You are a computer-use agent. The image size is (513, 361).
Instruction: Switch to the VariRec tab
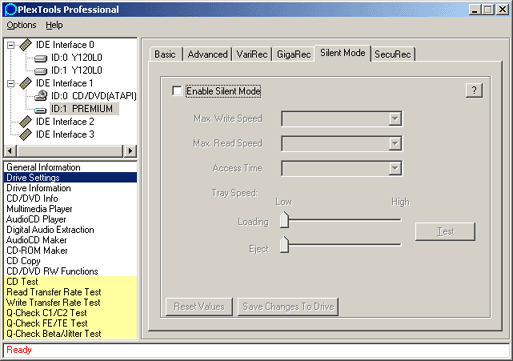click(x=252, y=54)
